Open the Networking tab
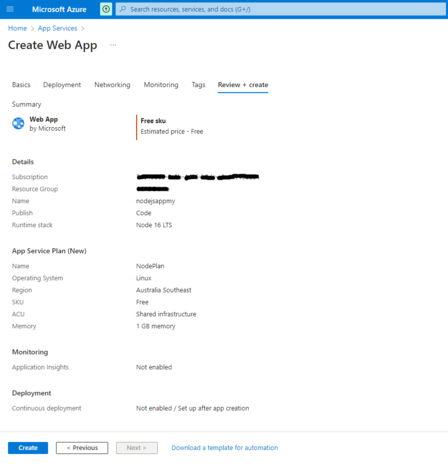The image size is (448, 464). click(112, 85)
